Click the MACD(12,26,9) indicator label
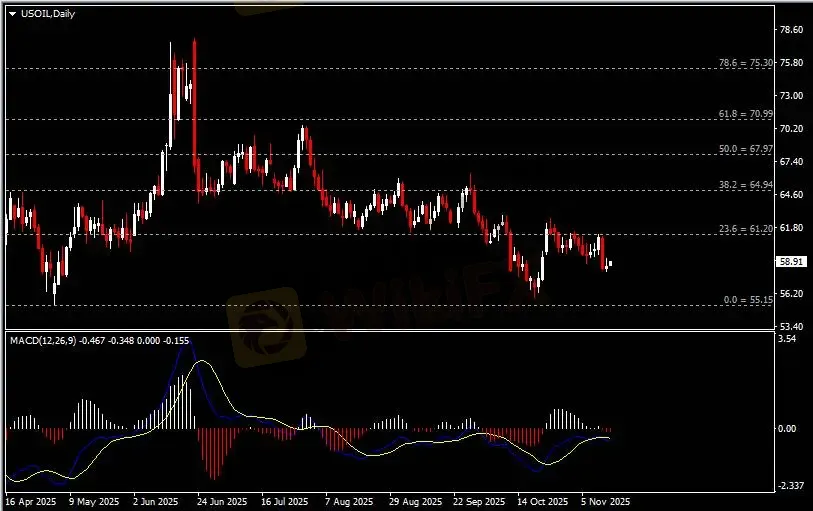Screen dimensions: 813x511 [x=43, y=340]
